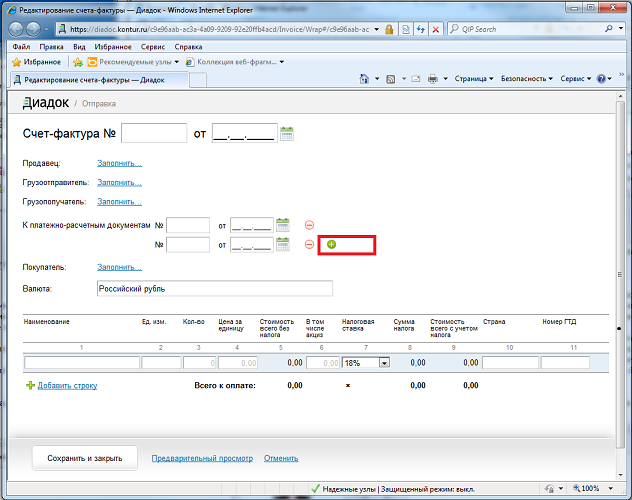Remove first payment document row
Image resolution: width=632 pixels, height=500 pixels.
coord(309,225)
